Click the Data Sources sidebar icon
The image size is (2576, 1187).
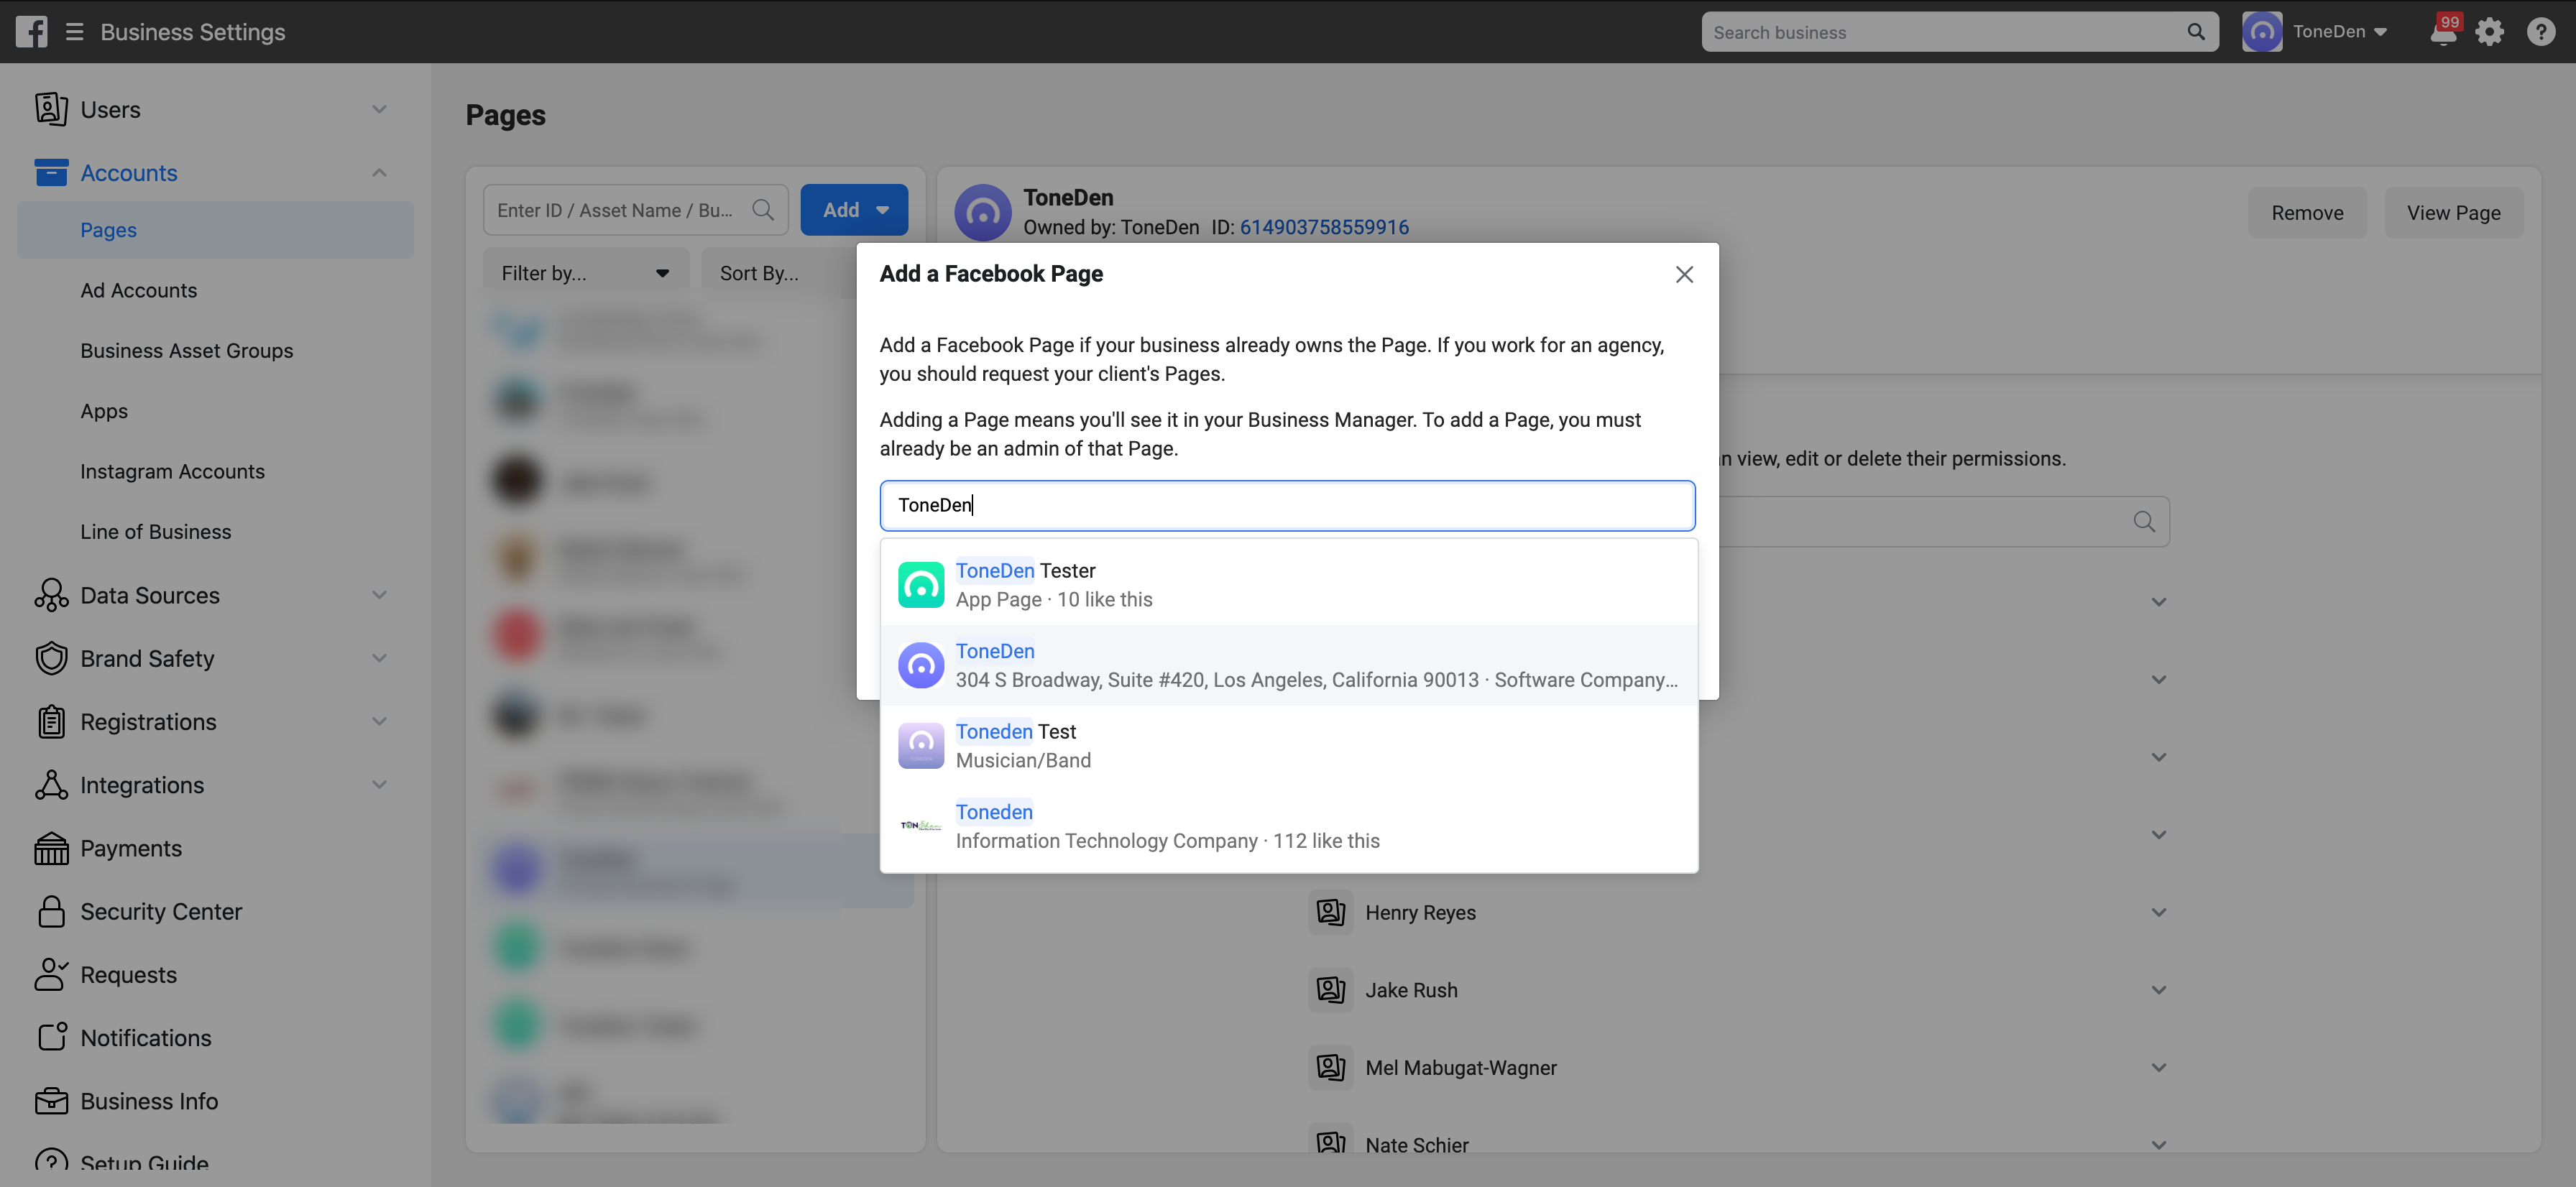(51, 595)
